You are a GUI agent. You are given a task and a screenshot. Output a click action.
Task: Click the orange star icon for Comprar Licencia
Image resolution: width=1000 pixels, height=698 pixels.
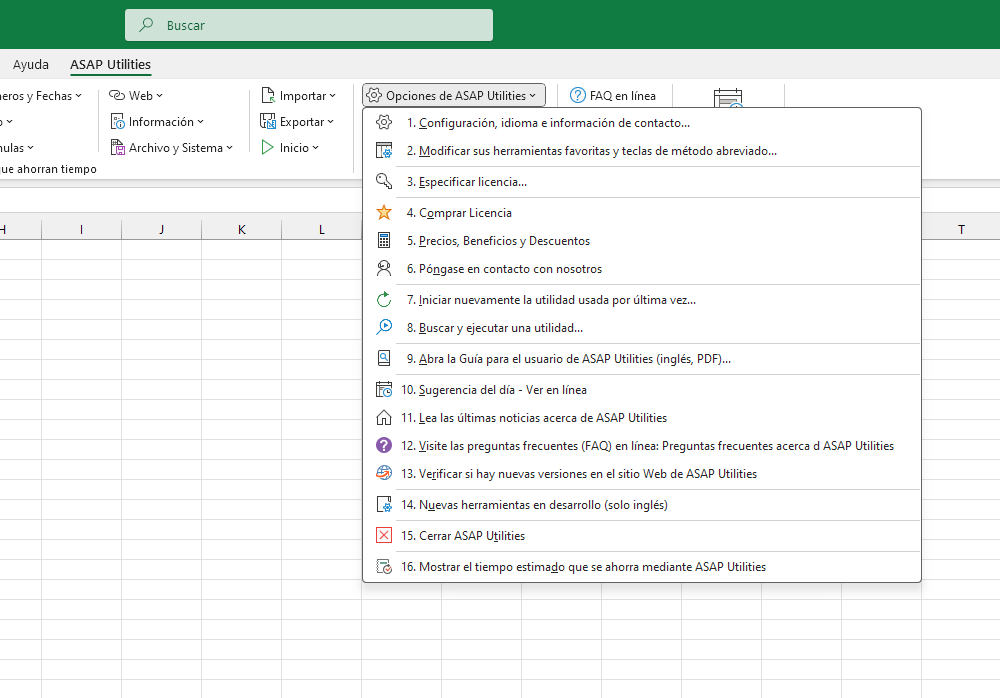click(x=384, y=212)
